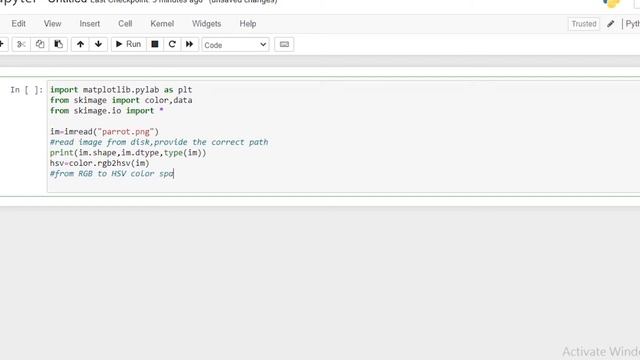This screenshot has height=360, width=640.
Task: Click the 'from skimage.io import *' line
Action: (x=107, y=111)
